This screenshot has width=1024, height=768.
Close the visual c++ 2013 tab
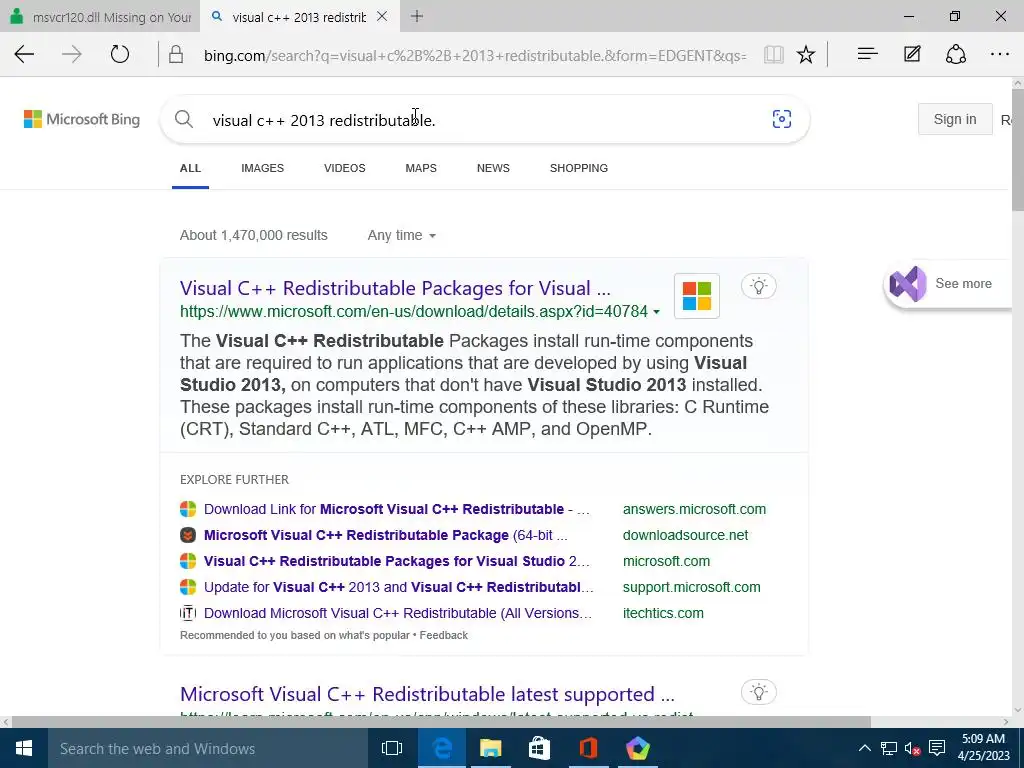[382, 16]
